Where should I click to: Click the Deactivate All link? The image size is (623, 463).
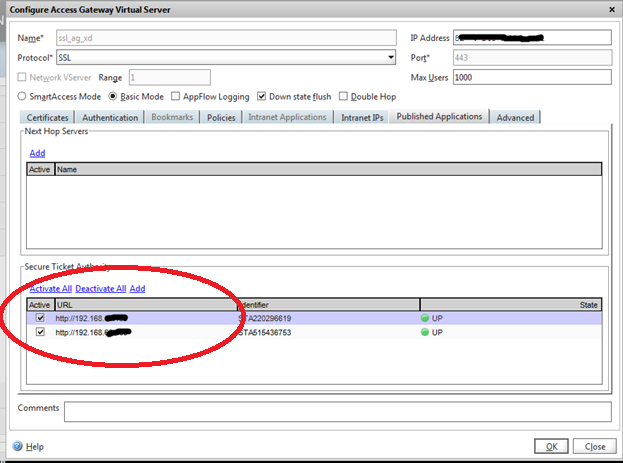click(101, 289)
